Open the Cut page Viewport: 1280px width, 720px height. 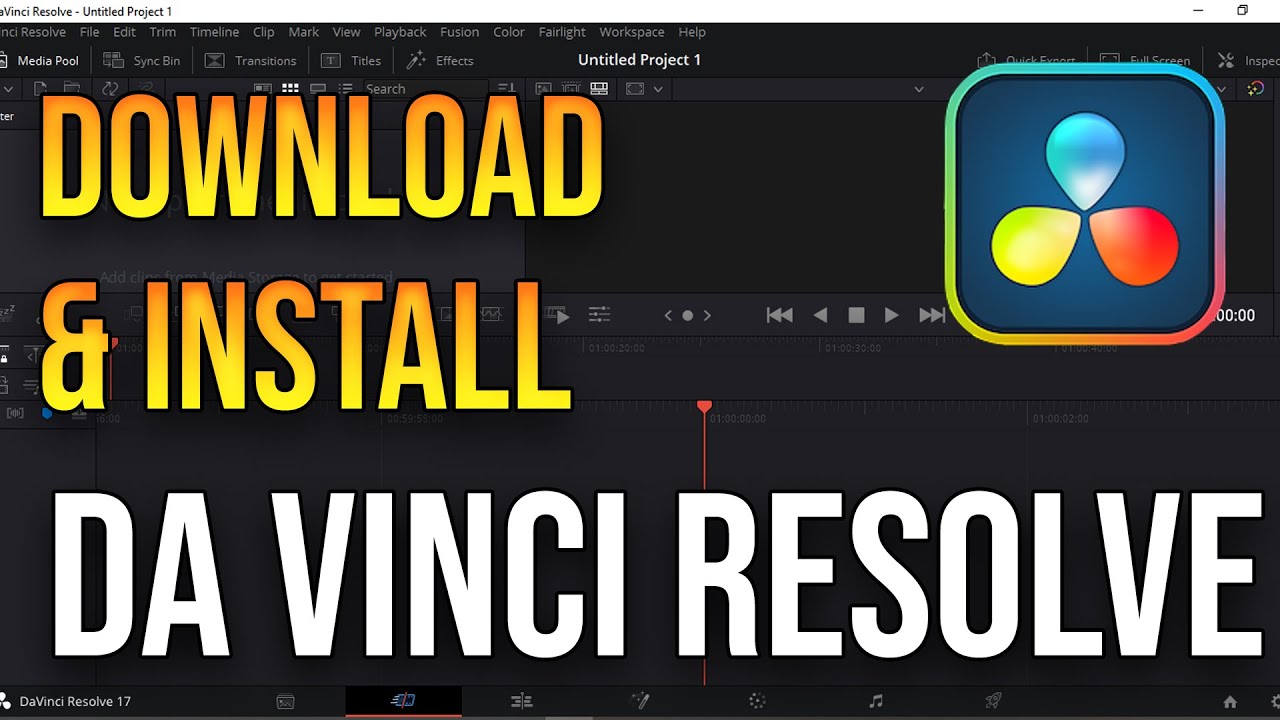pyautogui.click(x=403, y=701)
